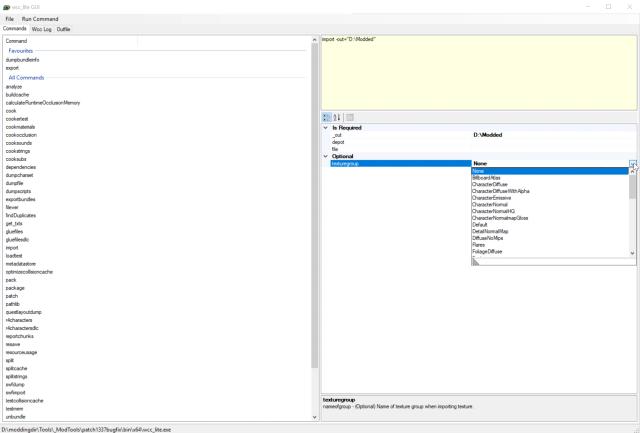Select the findDuplicates command
The height and width of the screenshot is (433, 640).
[x=21, y=215]
